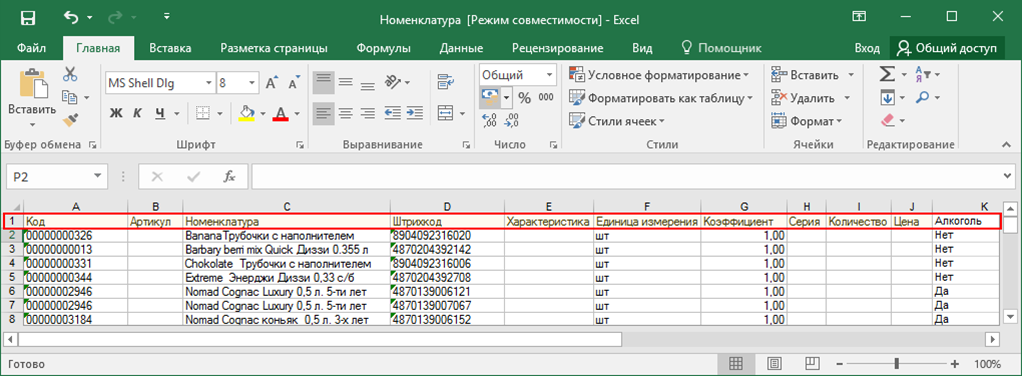Screen dimensions: 1022x376
Task: Apply cell borders icon
Action: click(x=202, y=113)
